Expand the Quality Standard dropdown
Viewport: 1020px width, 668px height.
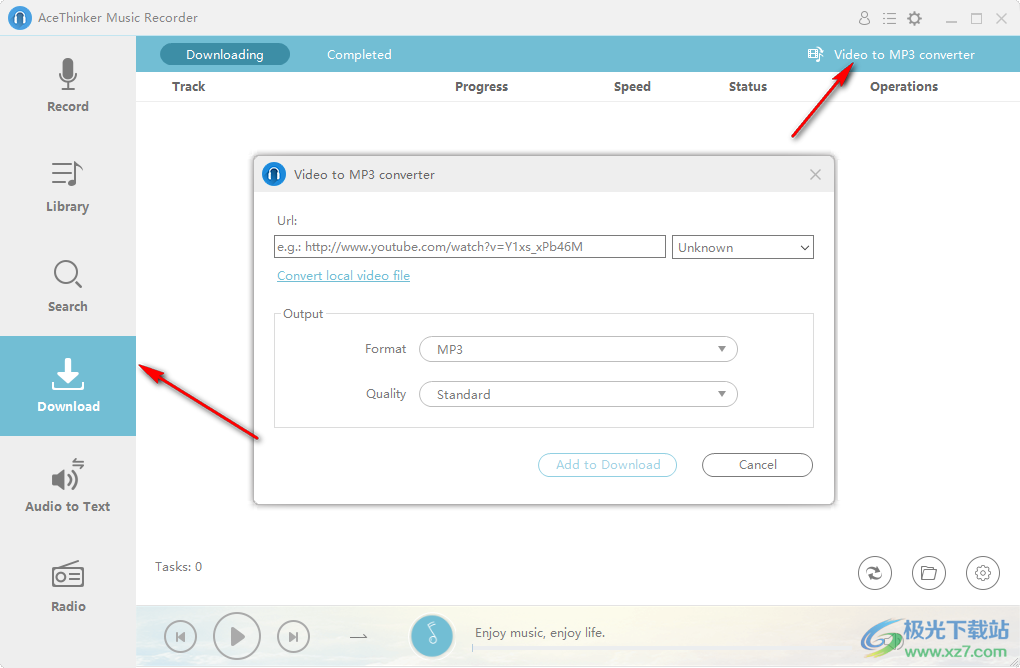point(578,395)
